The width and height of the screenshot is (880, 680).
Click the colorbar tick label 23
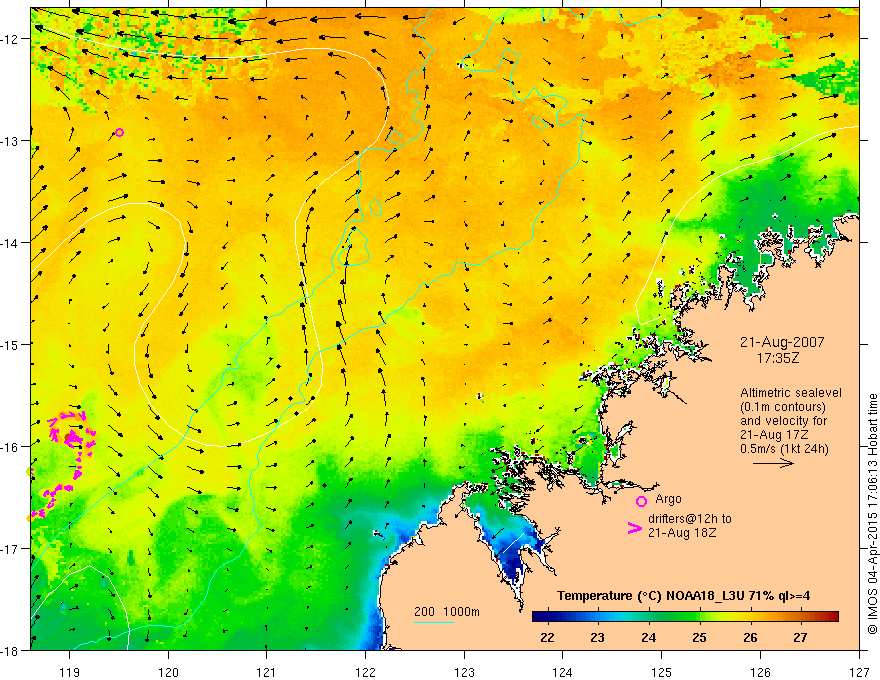[598, 637]
